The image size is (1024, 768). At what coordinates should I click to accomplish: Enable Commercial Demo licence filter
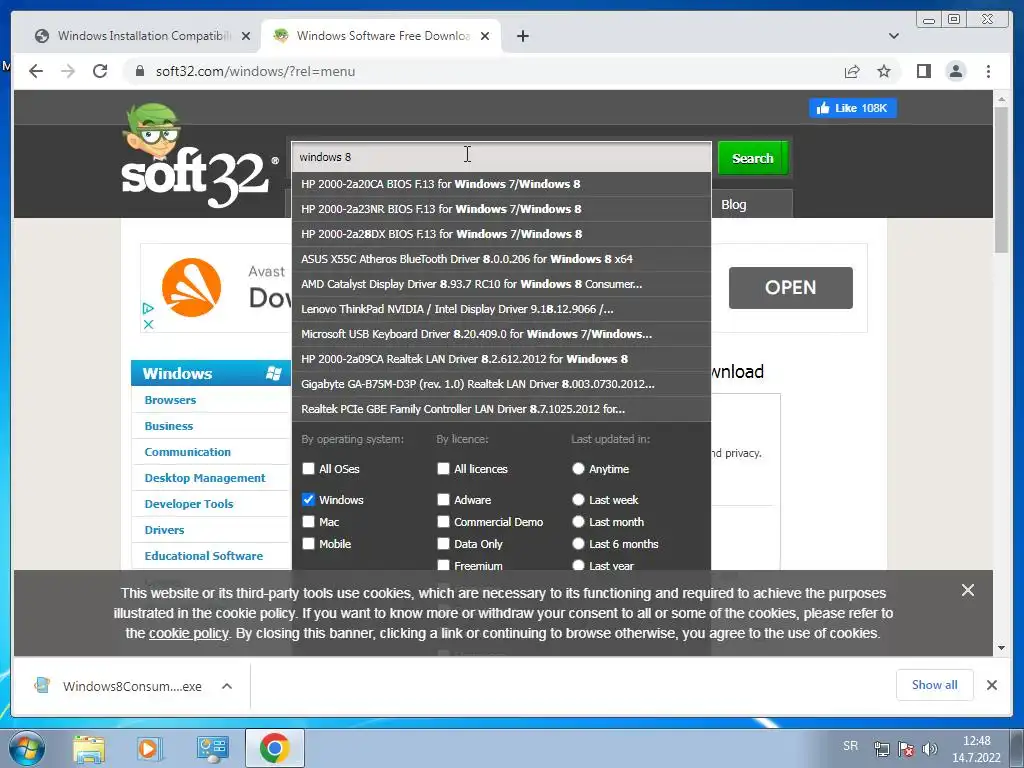click(443, 522)
